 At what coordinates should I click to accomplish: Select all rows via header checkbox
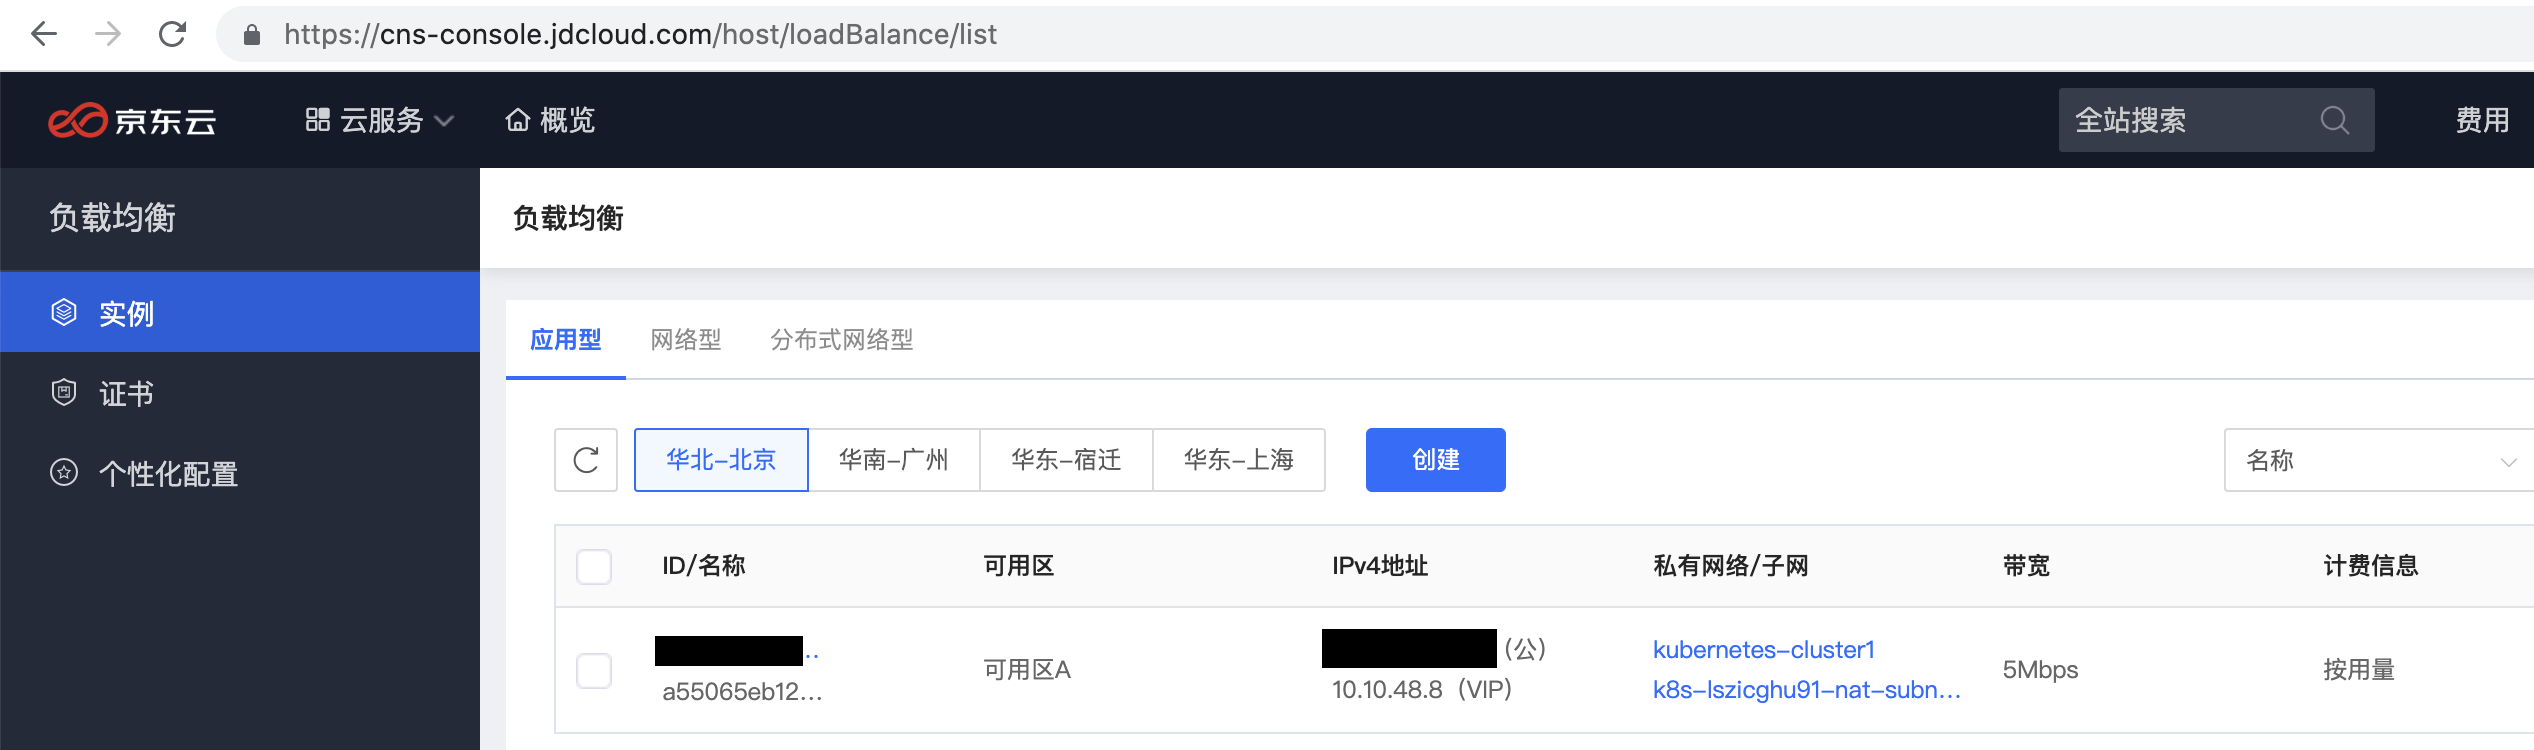(594, 566)
